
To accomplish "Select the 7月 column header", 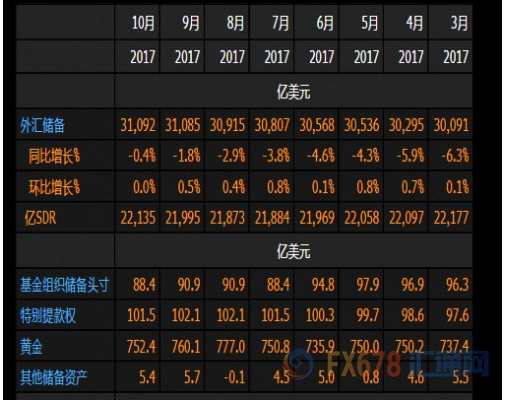I will 280,23.
